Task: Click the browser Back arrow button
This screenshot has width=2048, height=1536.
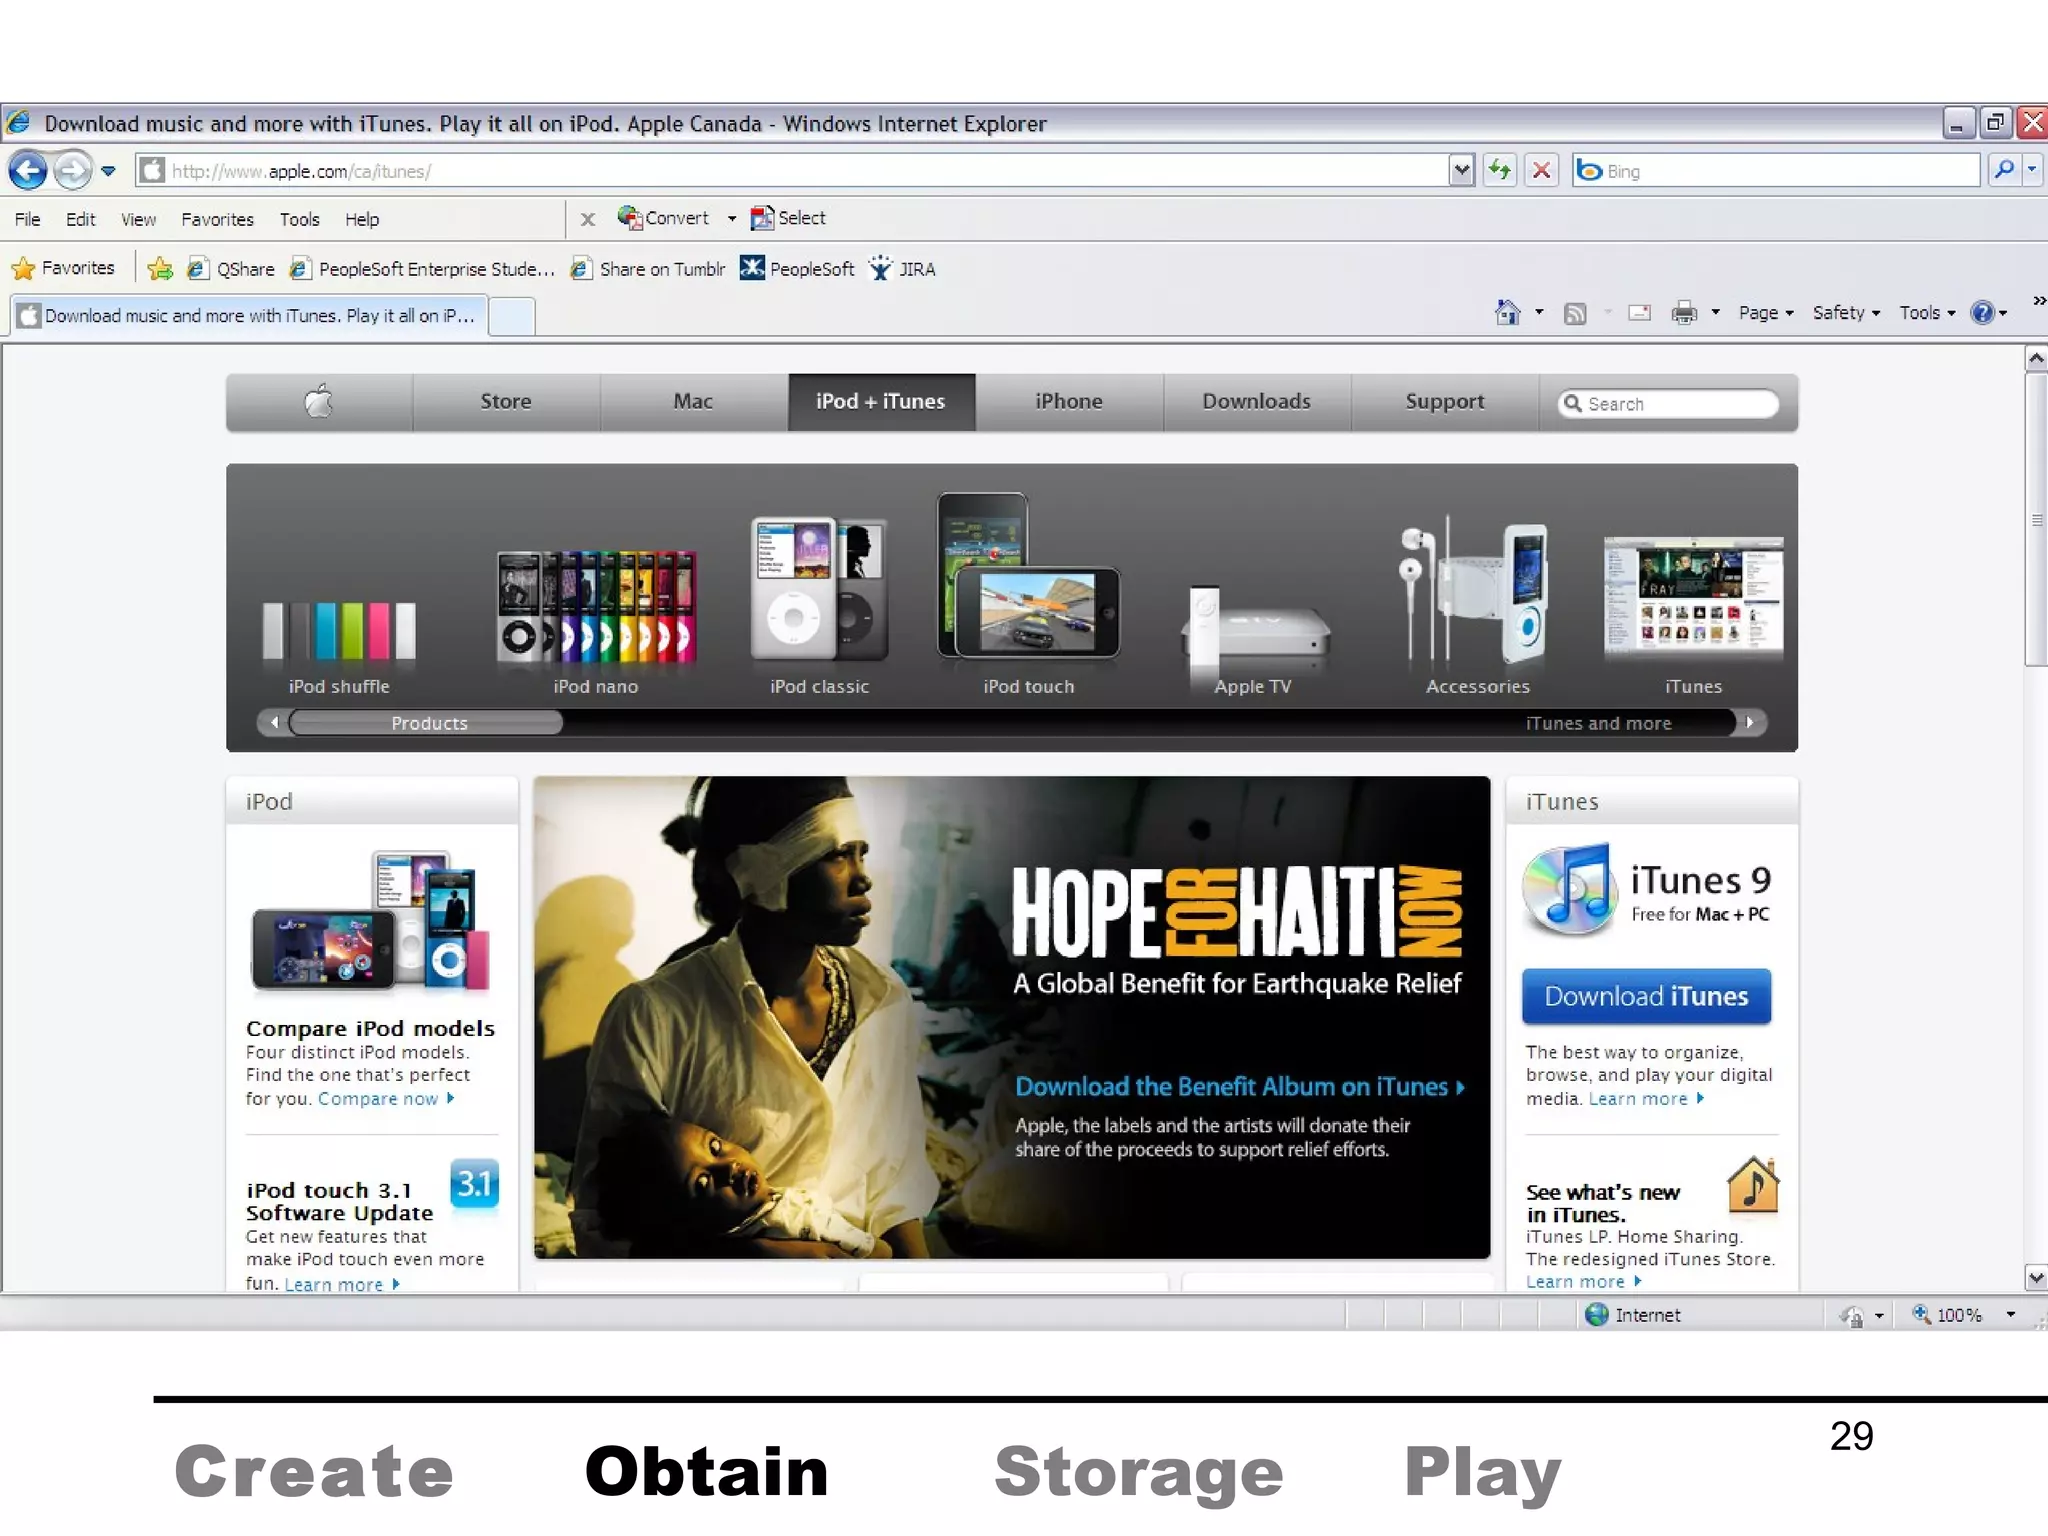Action: pyautogui.click(x=28, y=171)
